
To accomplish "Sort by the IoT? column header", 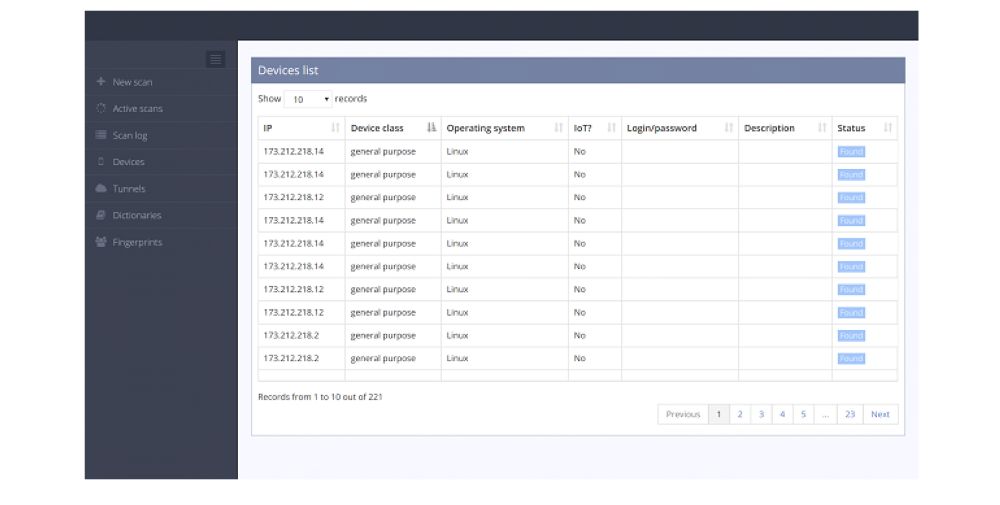I will 594,128.
